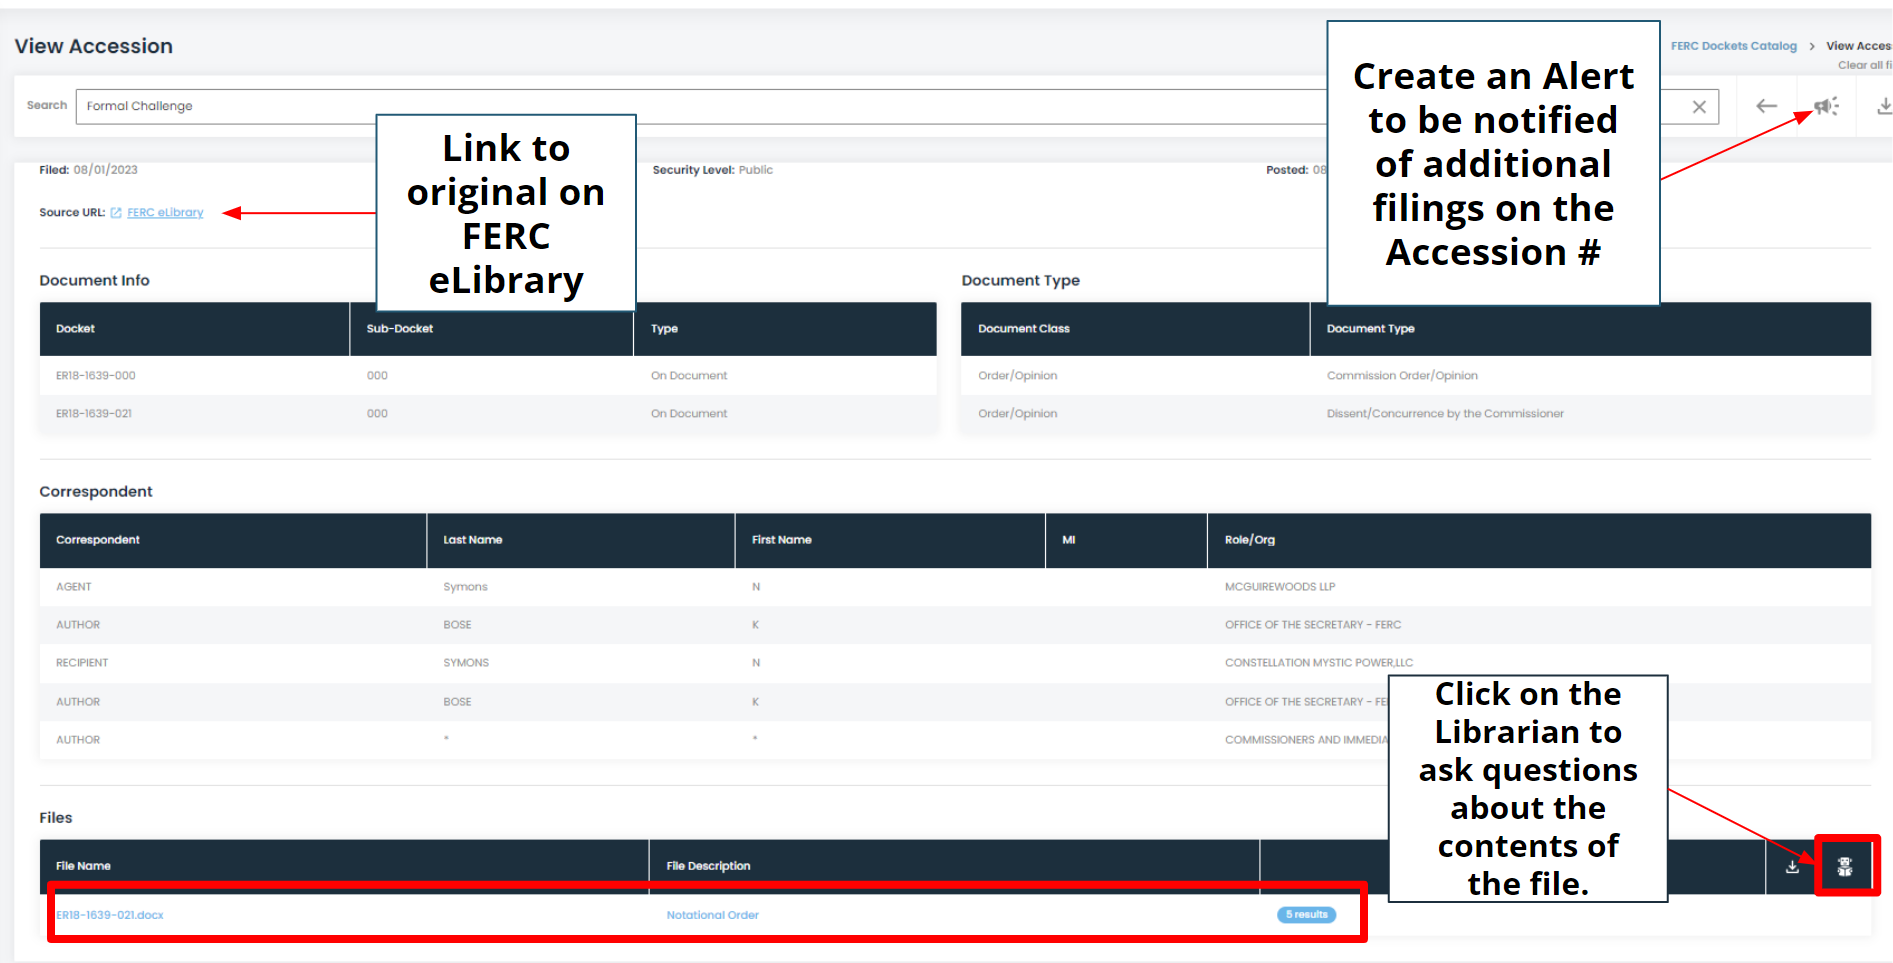Click the Correspondent column header

[x=233, y=540]
